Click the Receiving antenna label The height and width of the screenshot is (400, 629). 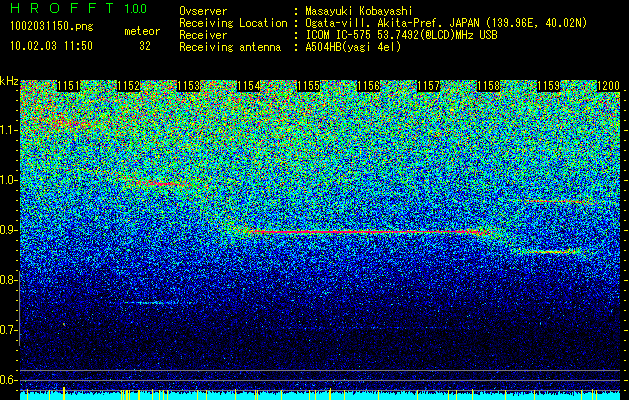coord(230,47)
